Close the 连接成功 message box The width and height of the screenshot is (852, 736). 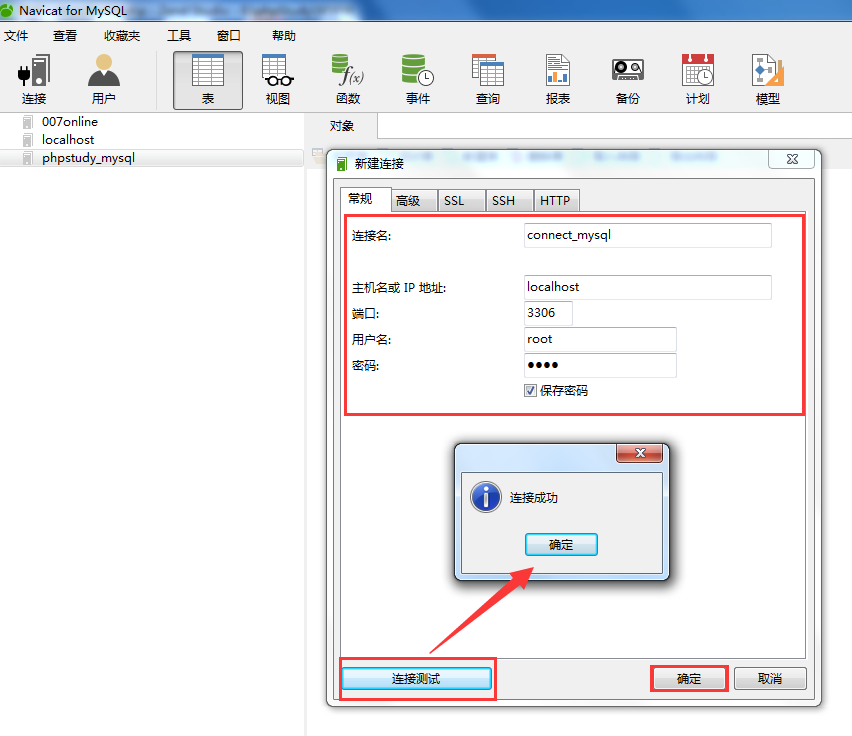640,453
